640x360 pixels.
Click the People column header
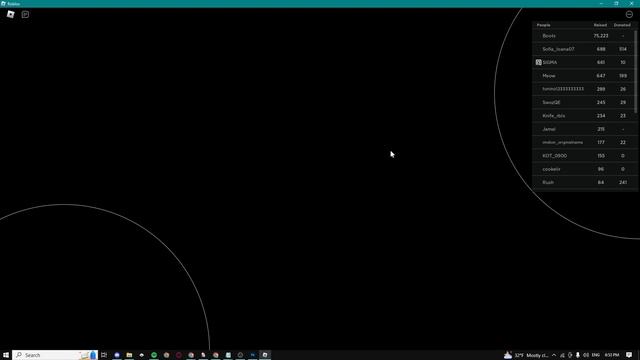pyautogui.click(x=543, y=25)
